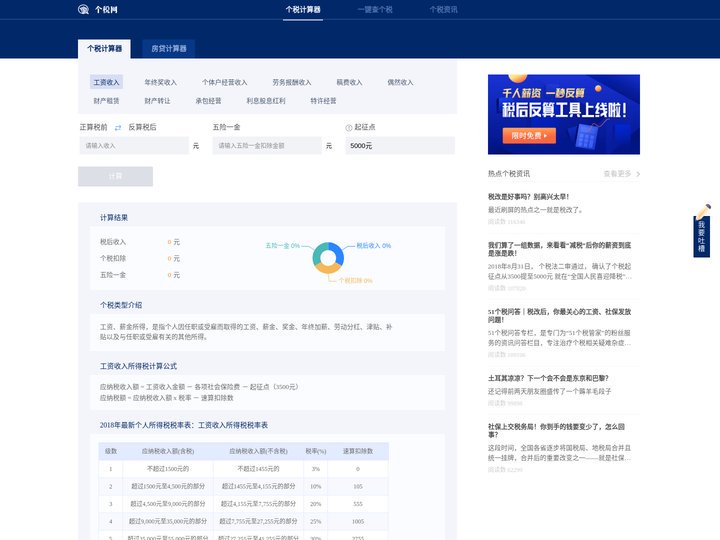Viewport: 720px width, 540px height.
Task: Click the 五险一金 0% chart label
Action: tap(282, 246)
